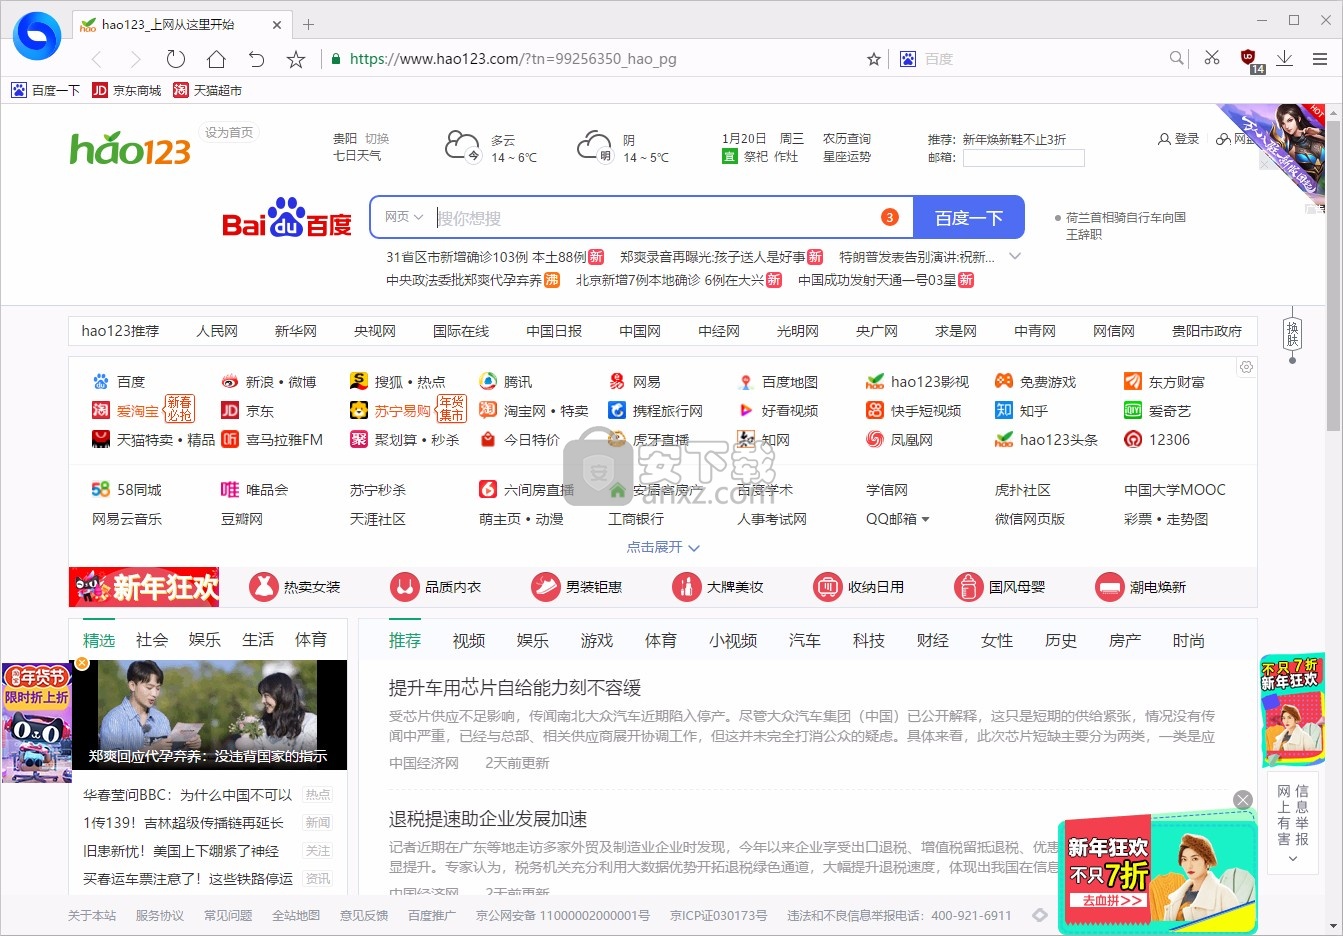The image size is (1343, 936).
Task: Open QQ邮箱 dropdown arrow
Action: (925, 519)
